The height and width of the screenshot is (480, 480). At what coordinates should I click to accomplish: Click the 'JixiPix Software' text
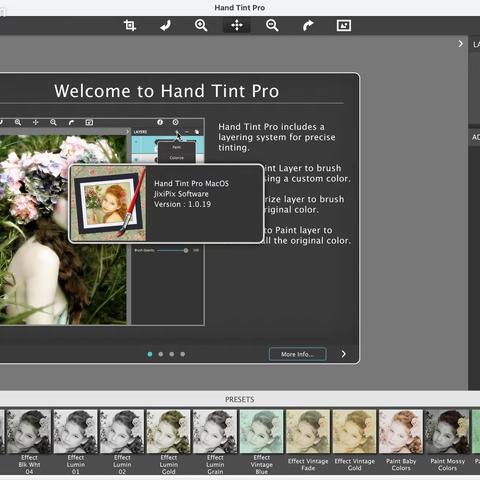(x=181, y=194)
